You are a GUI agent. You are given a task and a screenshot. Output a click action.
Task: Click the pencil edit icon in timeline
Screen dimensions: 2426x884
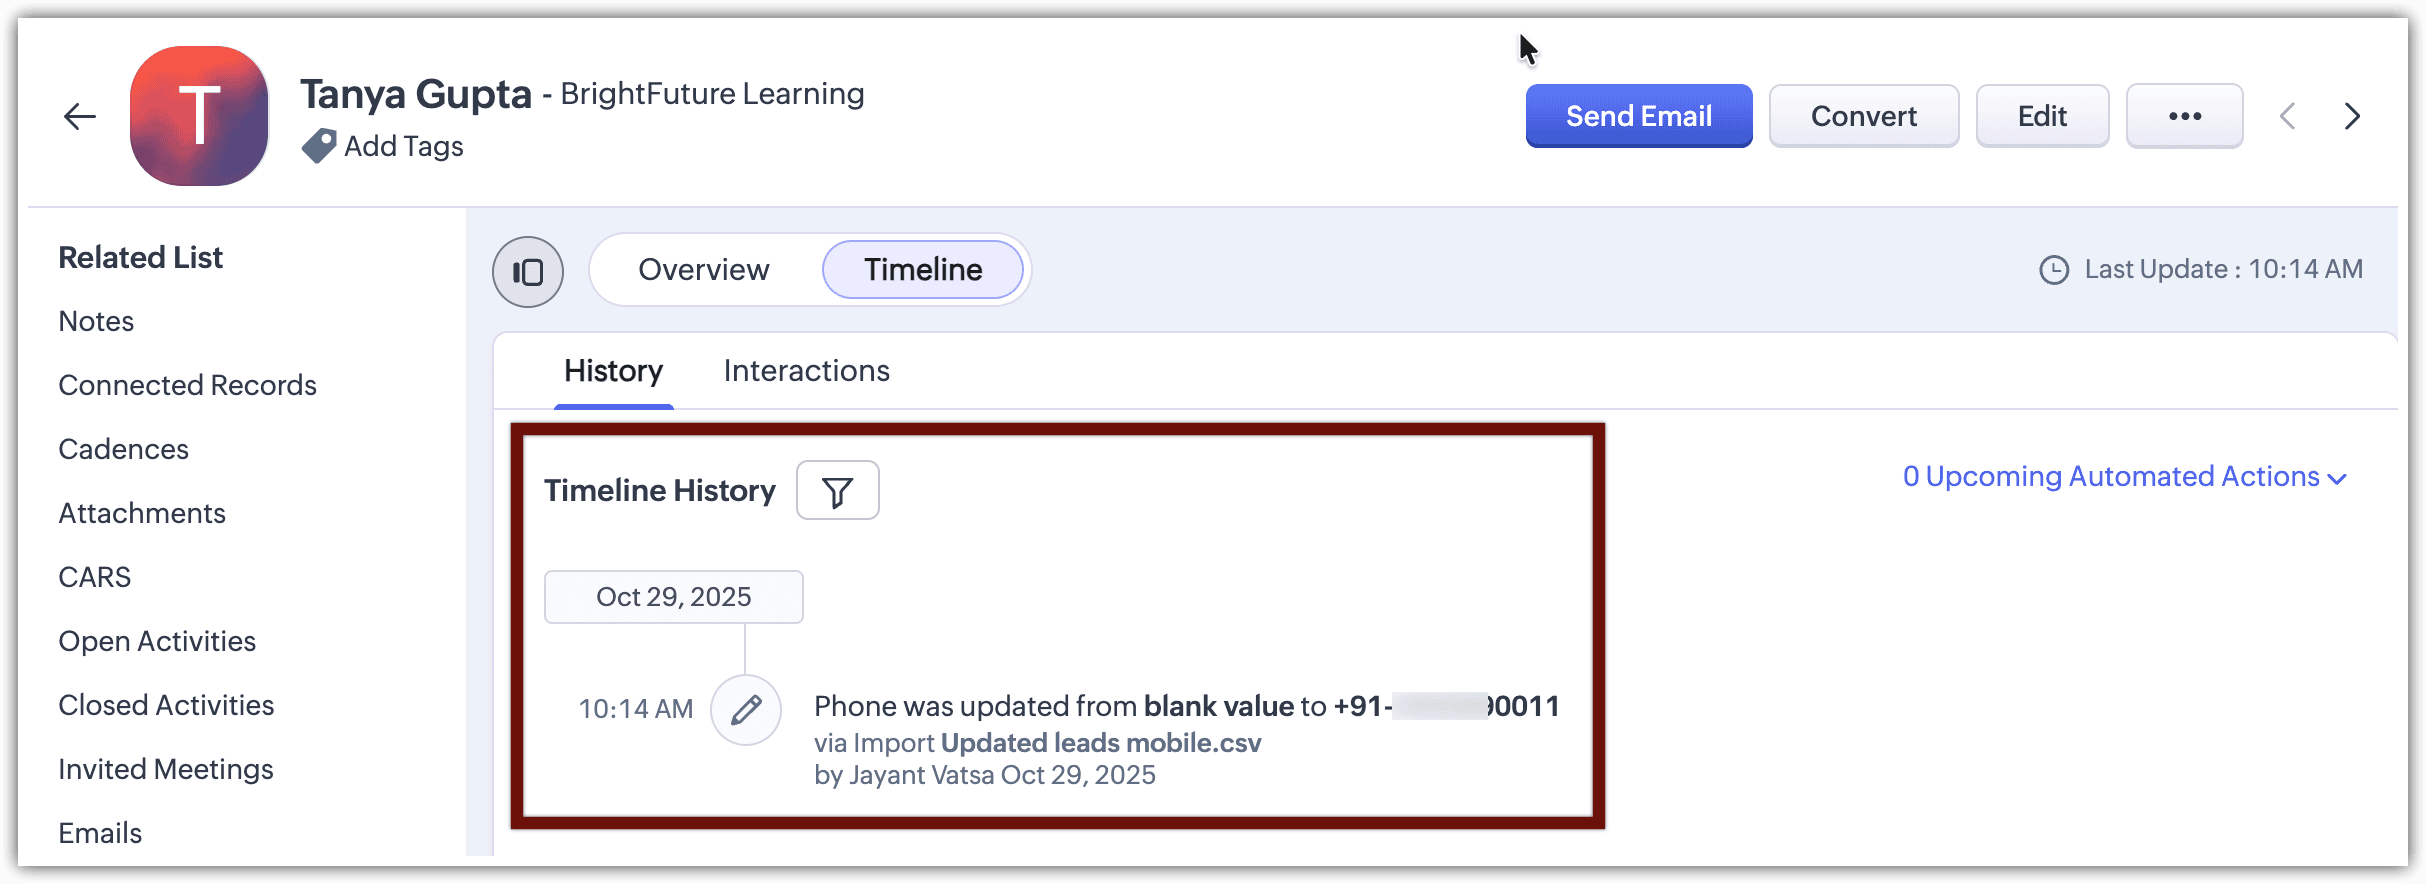[746, 710]
